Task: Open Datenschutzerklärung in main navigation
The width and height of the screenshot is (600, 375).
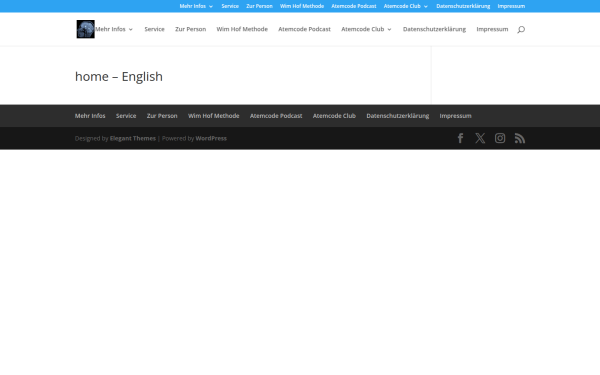Action: [x=434, y=29]
